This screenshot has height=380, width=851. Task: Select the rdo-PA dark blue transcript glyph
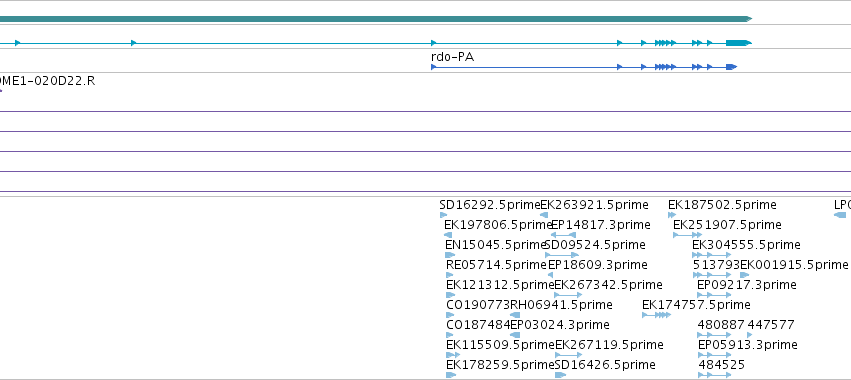[x=584, y=67]
